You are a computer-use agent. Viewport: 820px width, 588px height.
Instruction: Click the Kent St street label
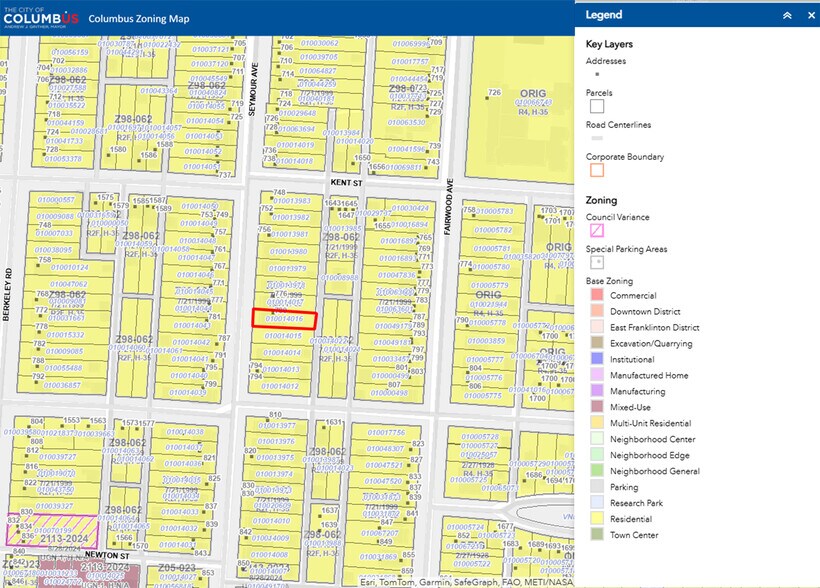click(343, 184)
